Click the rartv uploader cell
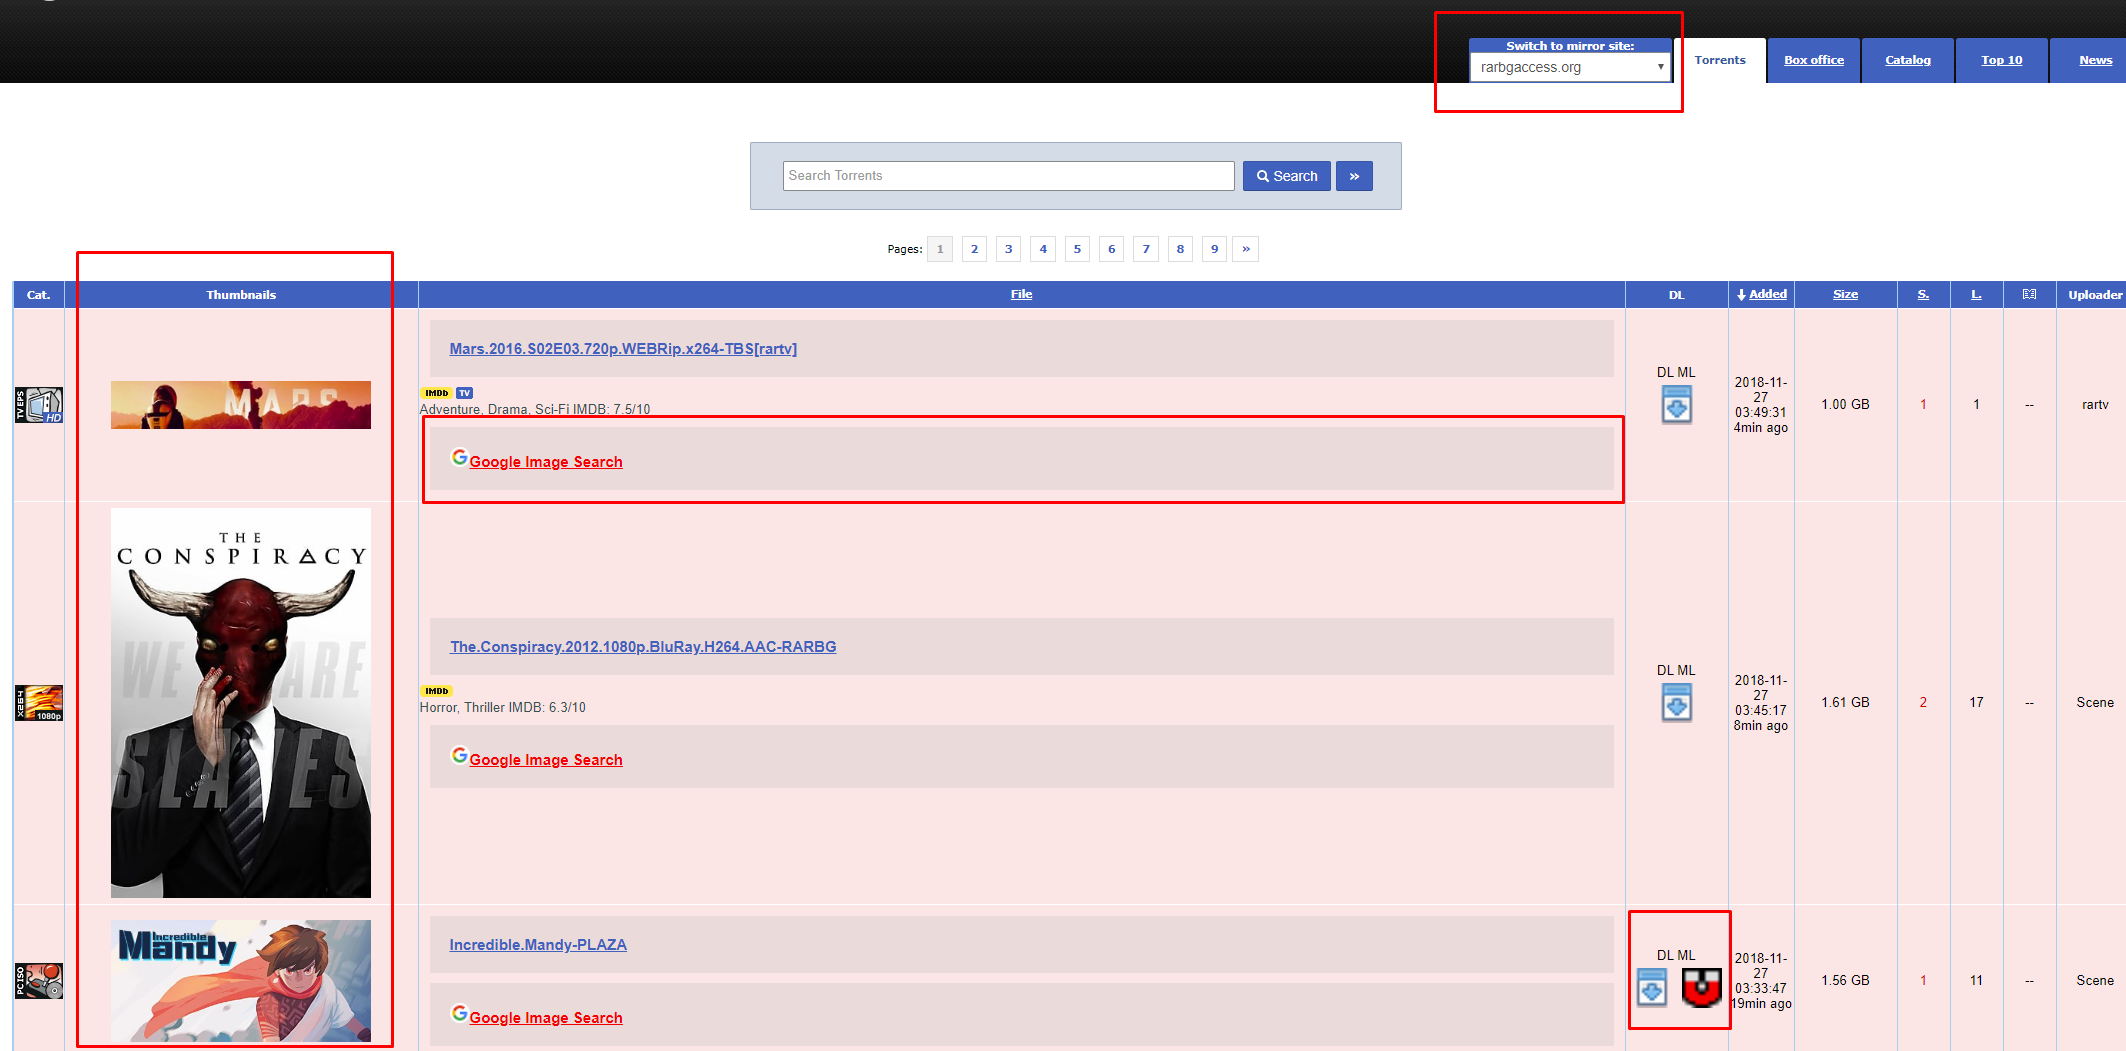Screen dimensions: 2126x1051 [x=2095, y=405]
